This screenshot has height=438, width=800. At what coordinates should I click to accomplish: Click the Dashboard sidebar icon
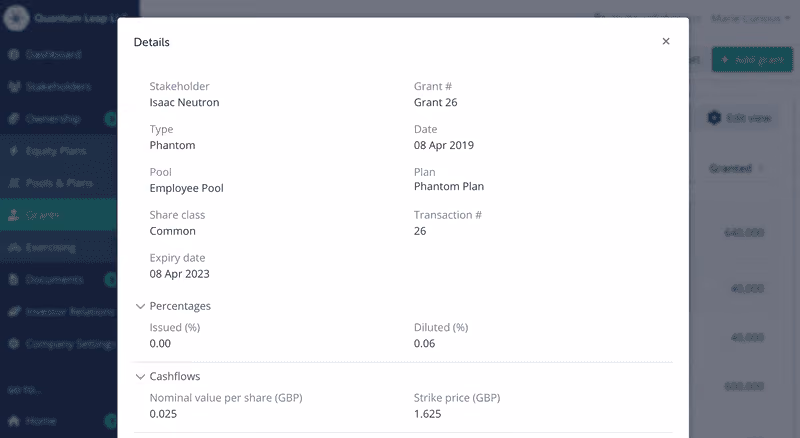(14, 54)
